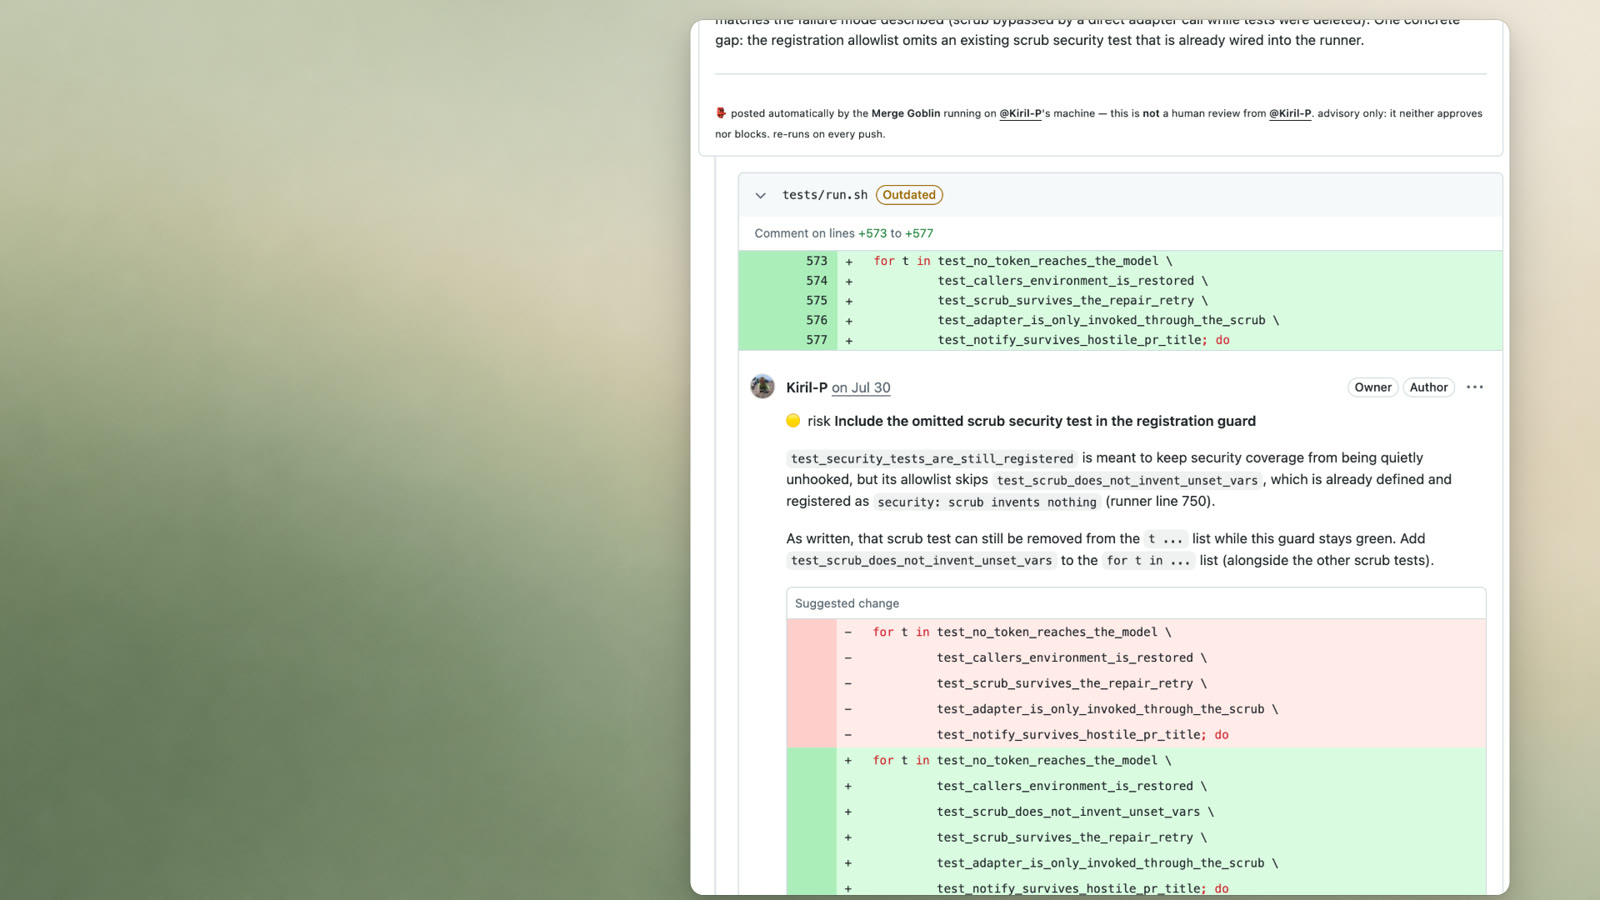The image size is (1600, 900).
Task: Open the comment options three-dot menu
Action: [x=1475, y=387]
